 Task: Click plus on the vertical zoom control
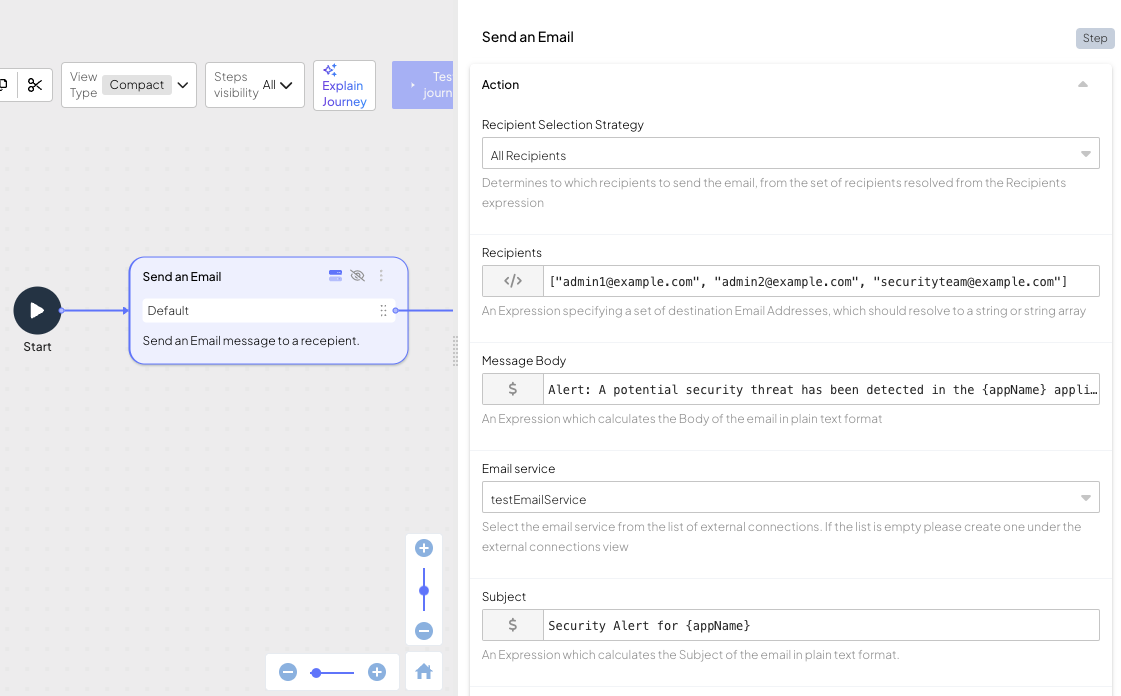(424, 548)
